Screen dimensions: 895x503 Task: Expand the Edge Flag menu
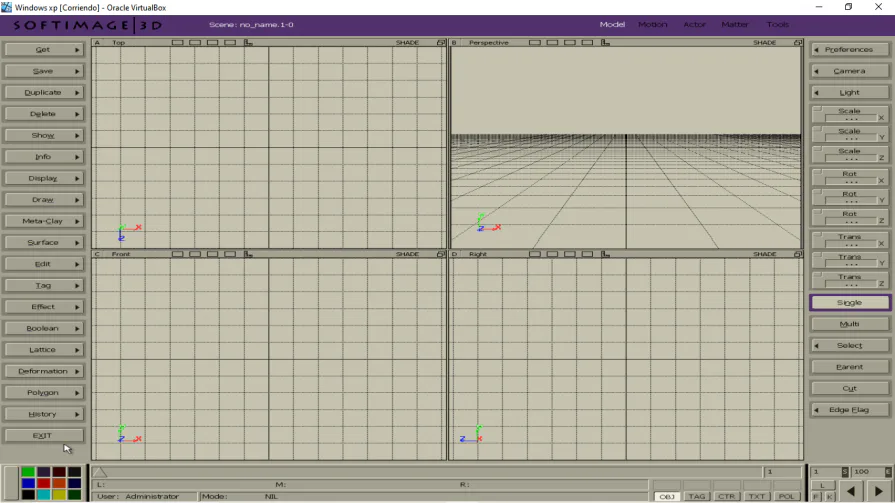(849, 410)
